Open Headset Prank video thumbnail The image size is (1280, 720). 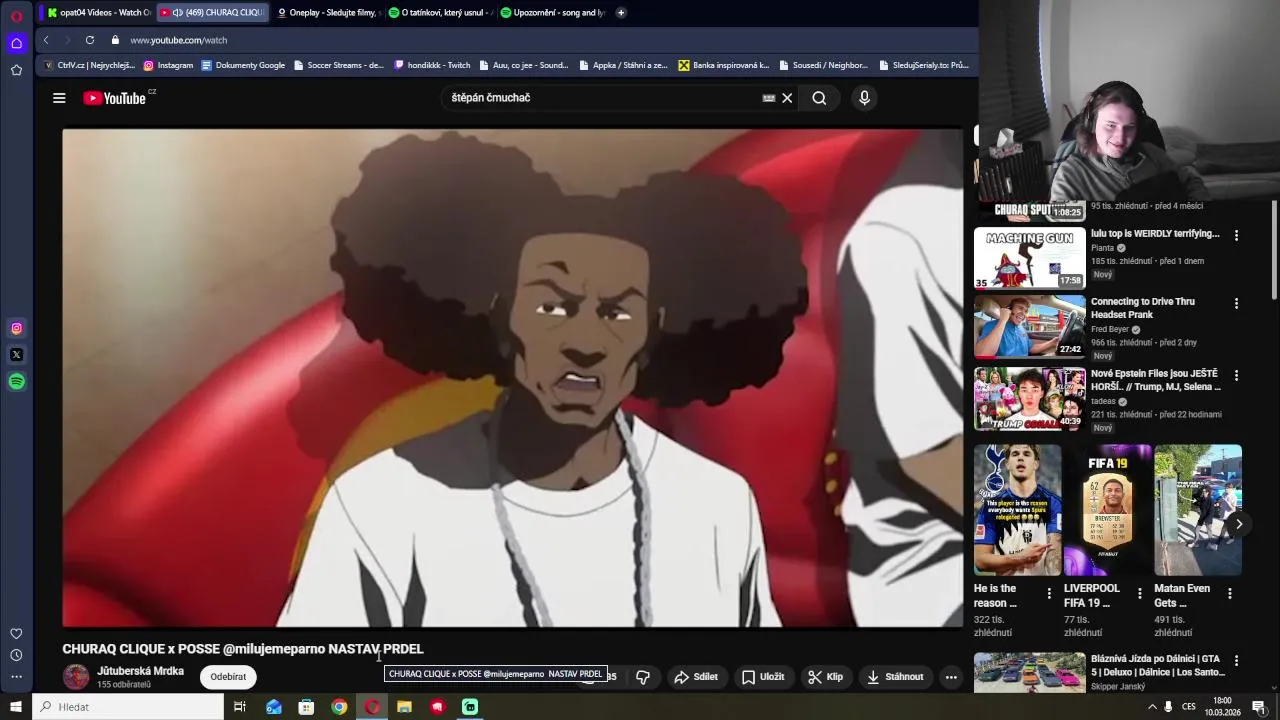pyautogui.click(x=1029, y=326)
